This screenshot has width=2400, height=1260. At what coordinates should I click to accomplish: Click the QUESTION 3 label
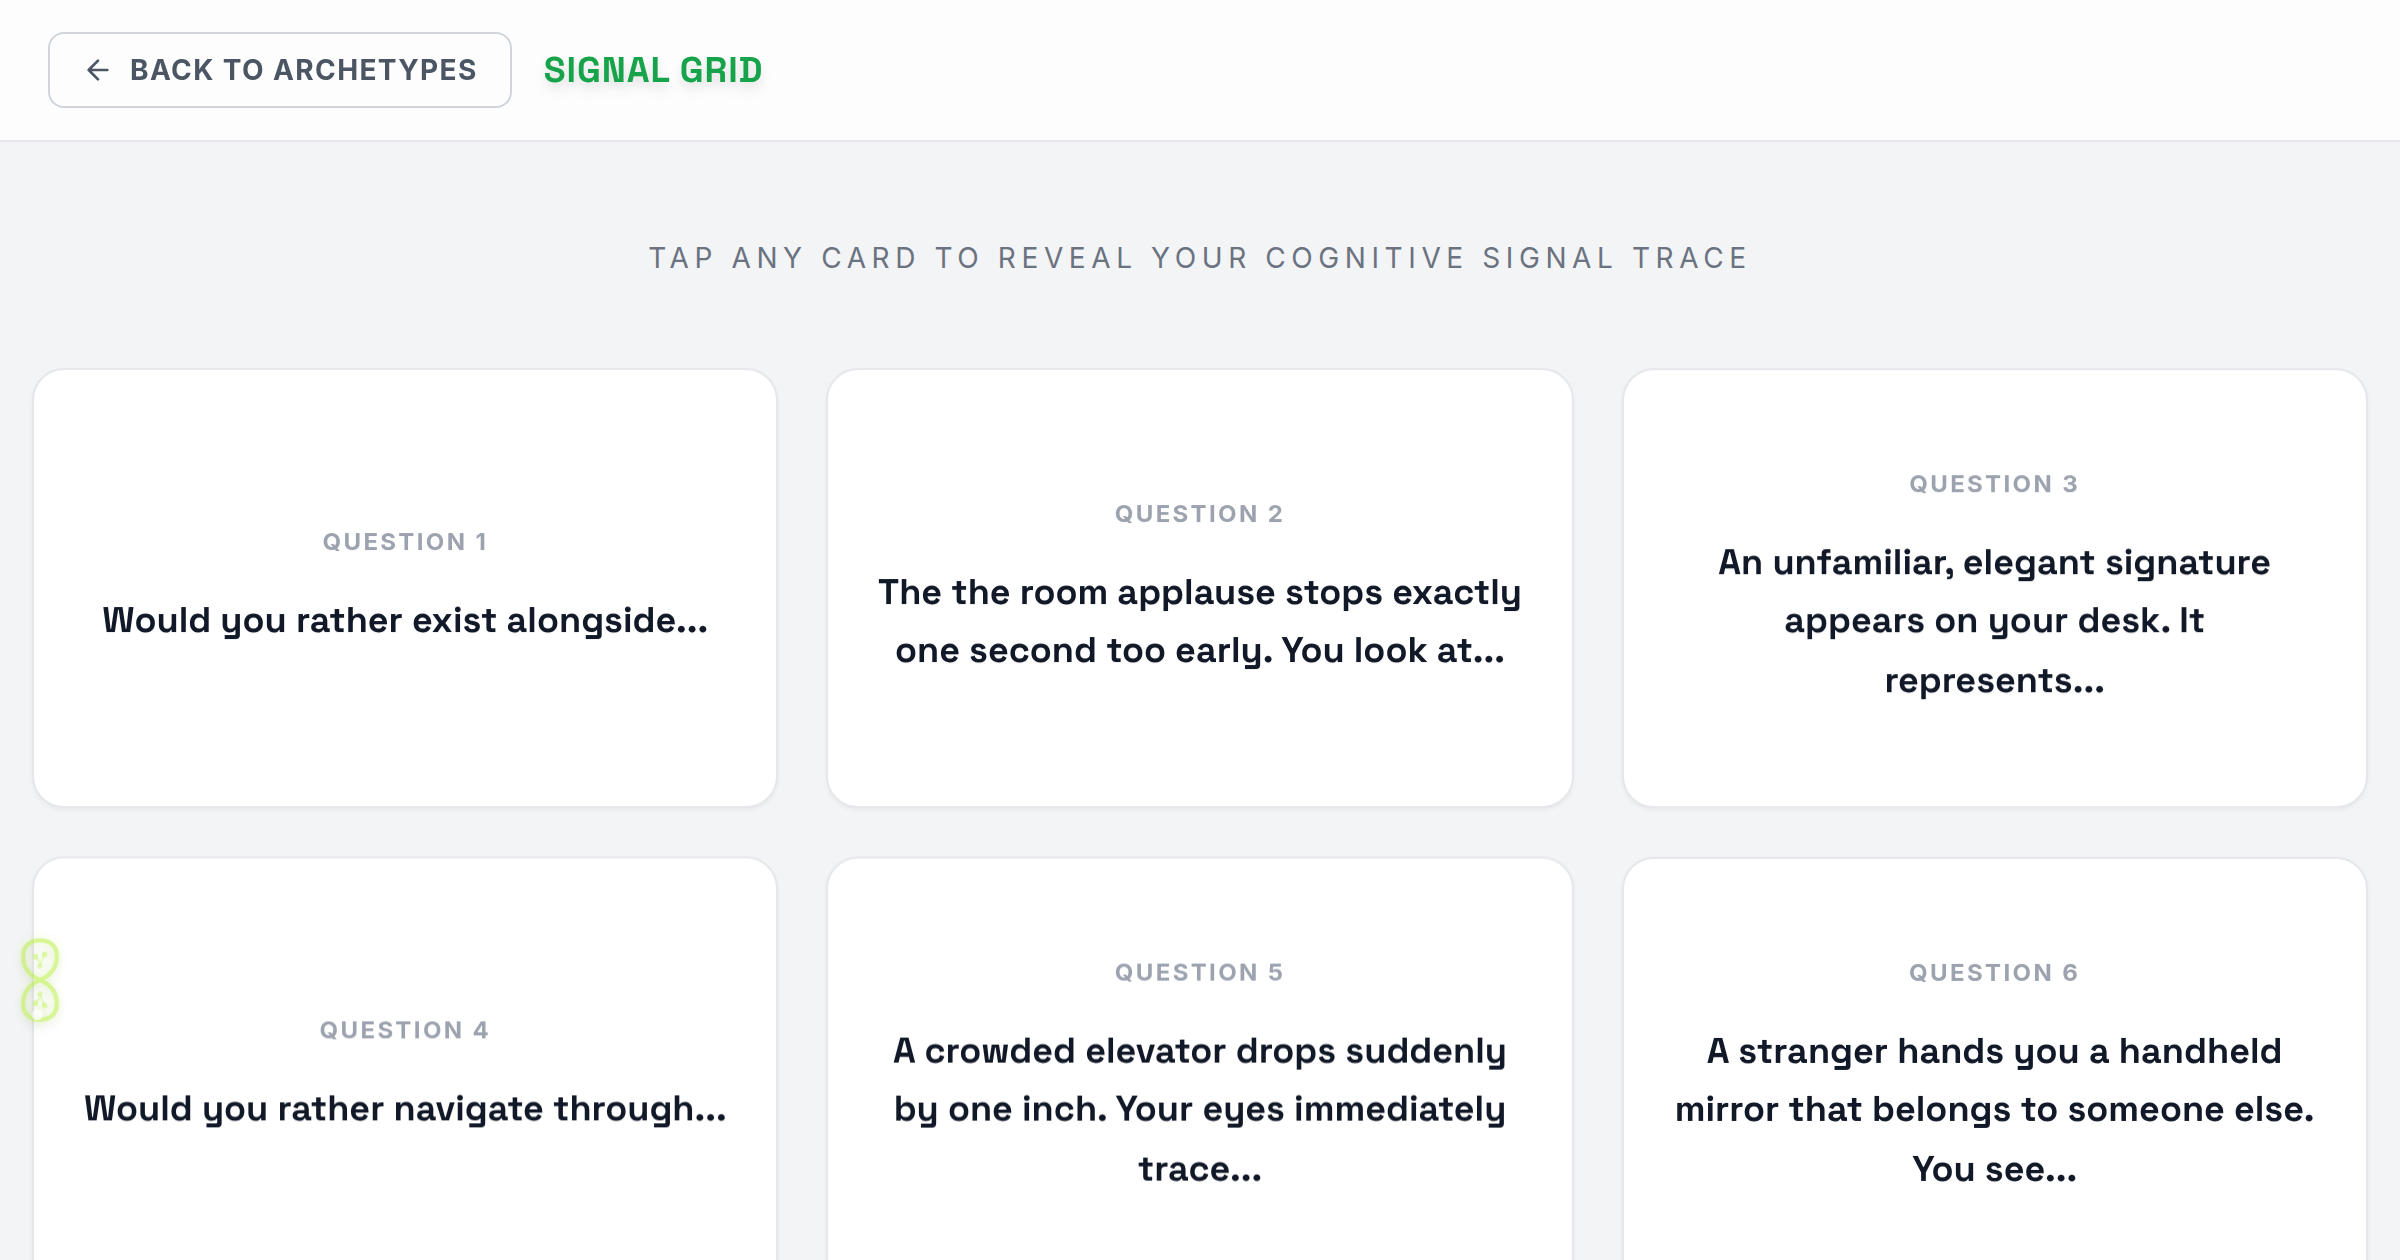1994,484
